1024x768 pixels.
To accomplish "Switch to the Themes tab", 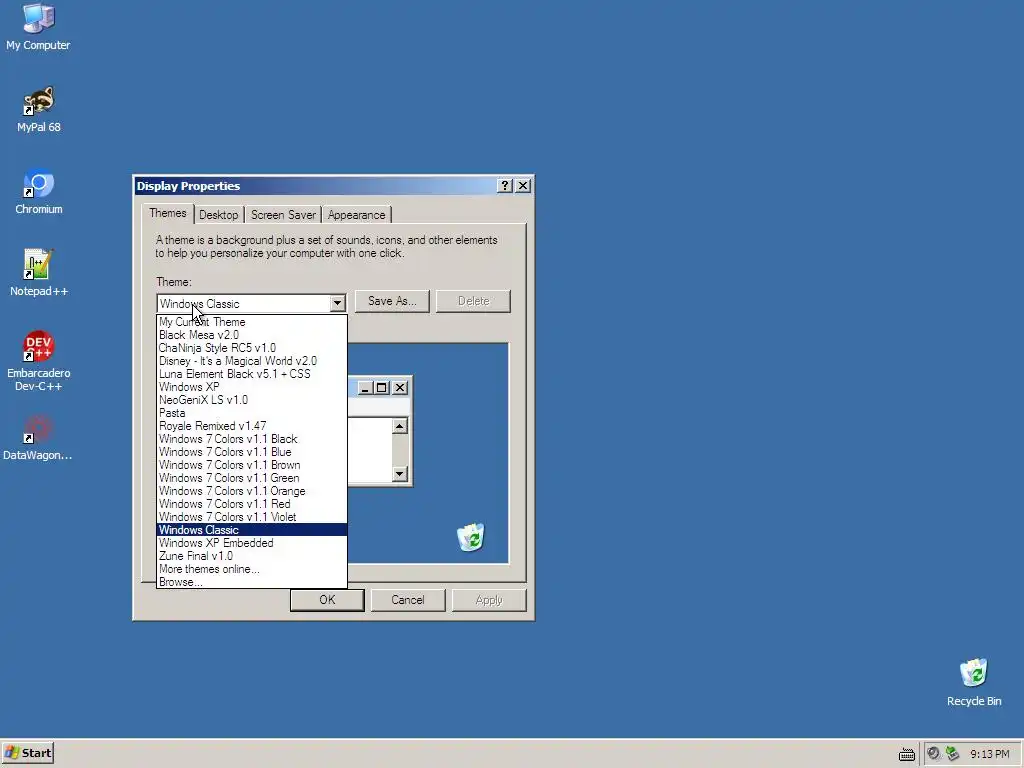I will [x=168, y=213].
